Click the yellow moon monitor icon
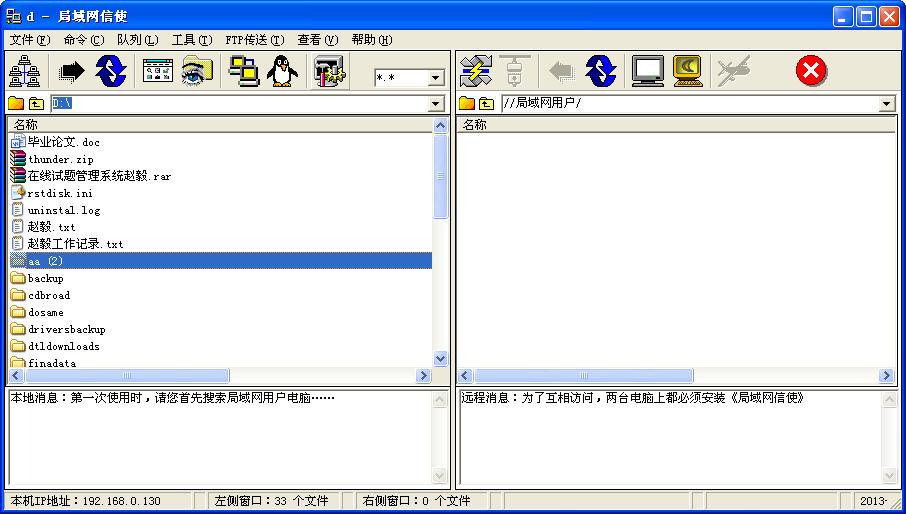The image size is (906, 514). coord(688,71)
